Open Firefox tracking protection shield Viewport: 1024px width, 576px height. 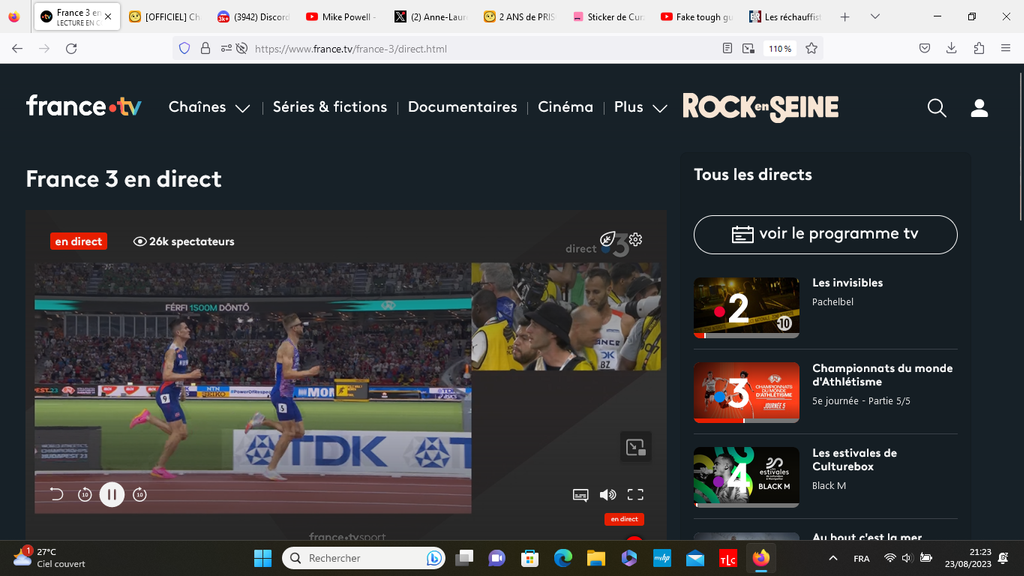tap(184, 48)
